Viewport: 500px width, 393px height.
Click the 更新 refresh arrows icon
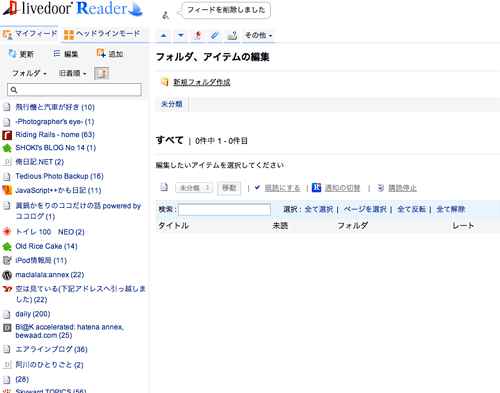12,53
